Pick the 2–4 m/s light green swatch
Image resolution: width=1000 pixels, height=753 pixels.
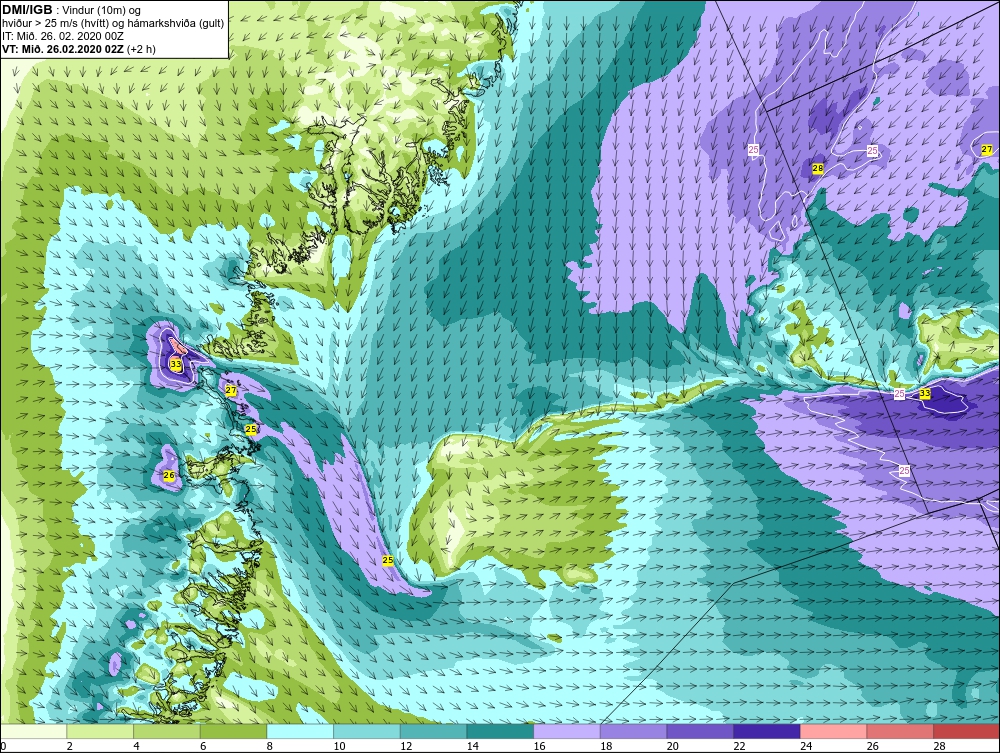click(99, 731)
